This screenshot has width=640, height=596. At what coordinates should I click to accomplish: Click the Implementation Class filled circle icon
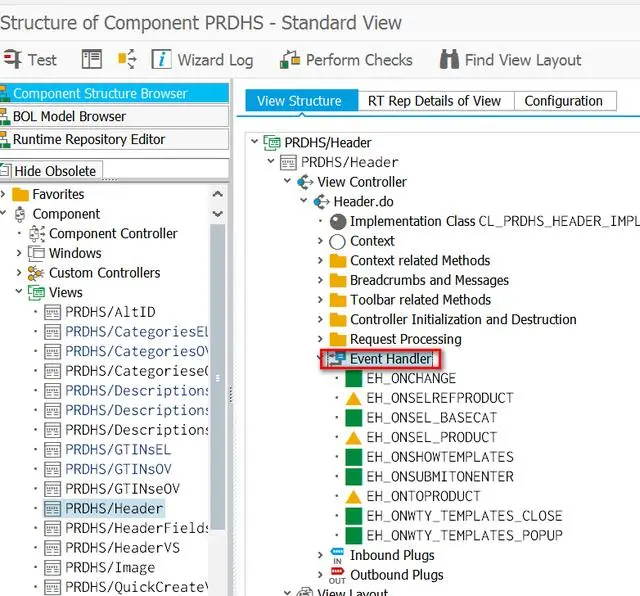pos(338,222)
